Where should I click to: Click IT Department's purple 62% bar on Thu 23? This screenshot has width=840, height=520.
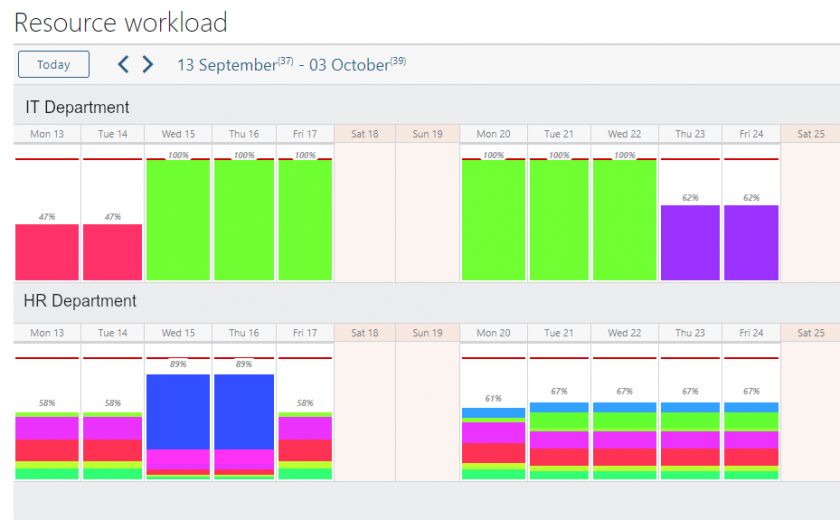690,242
